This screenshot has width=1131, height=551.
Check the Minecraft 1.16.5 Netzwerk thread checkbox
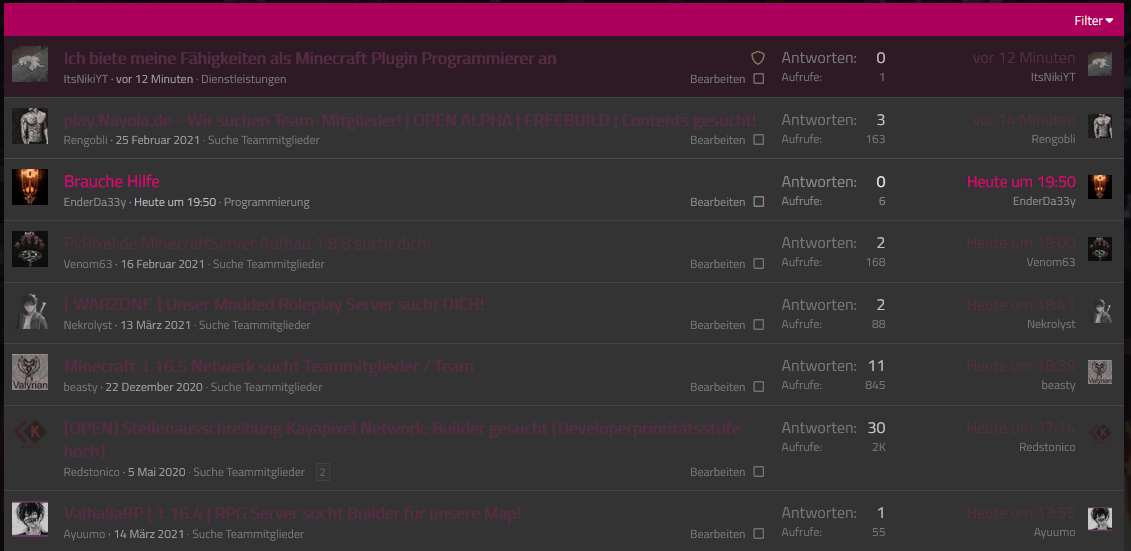tap(759, 387)
